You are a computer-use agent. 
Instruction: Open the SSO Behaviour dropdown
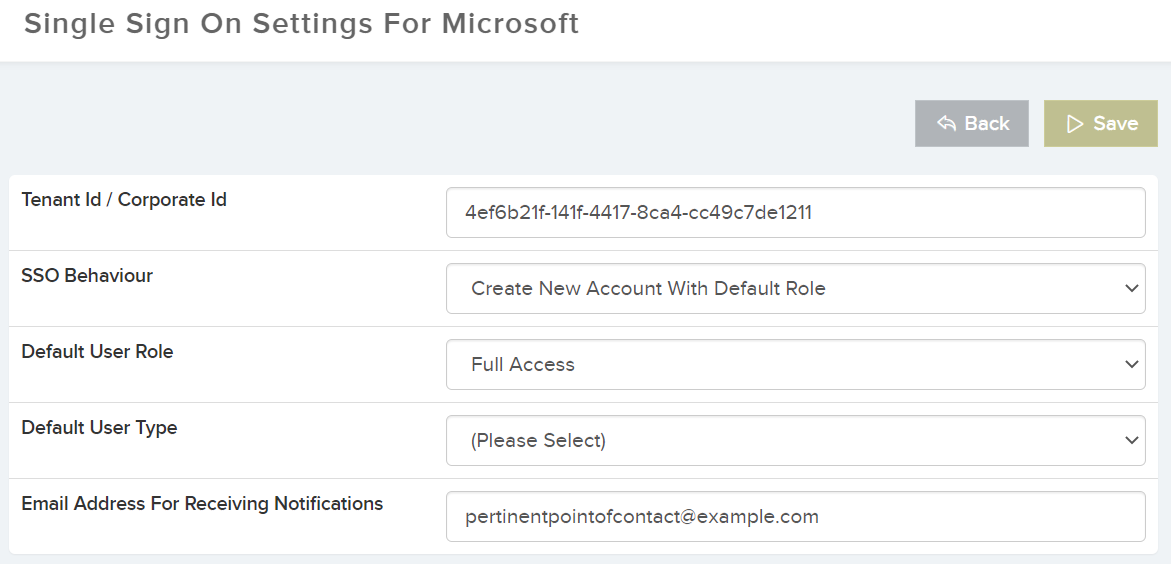(795, 289)
